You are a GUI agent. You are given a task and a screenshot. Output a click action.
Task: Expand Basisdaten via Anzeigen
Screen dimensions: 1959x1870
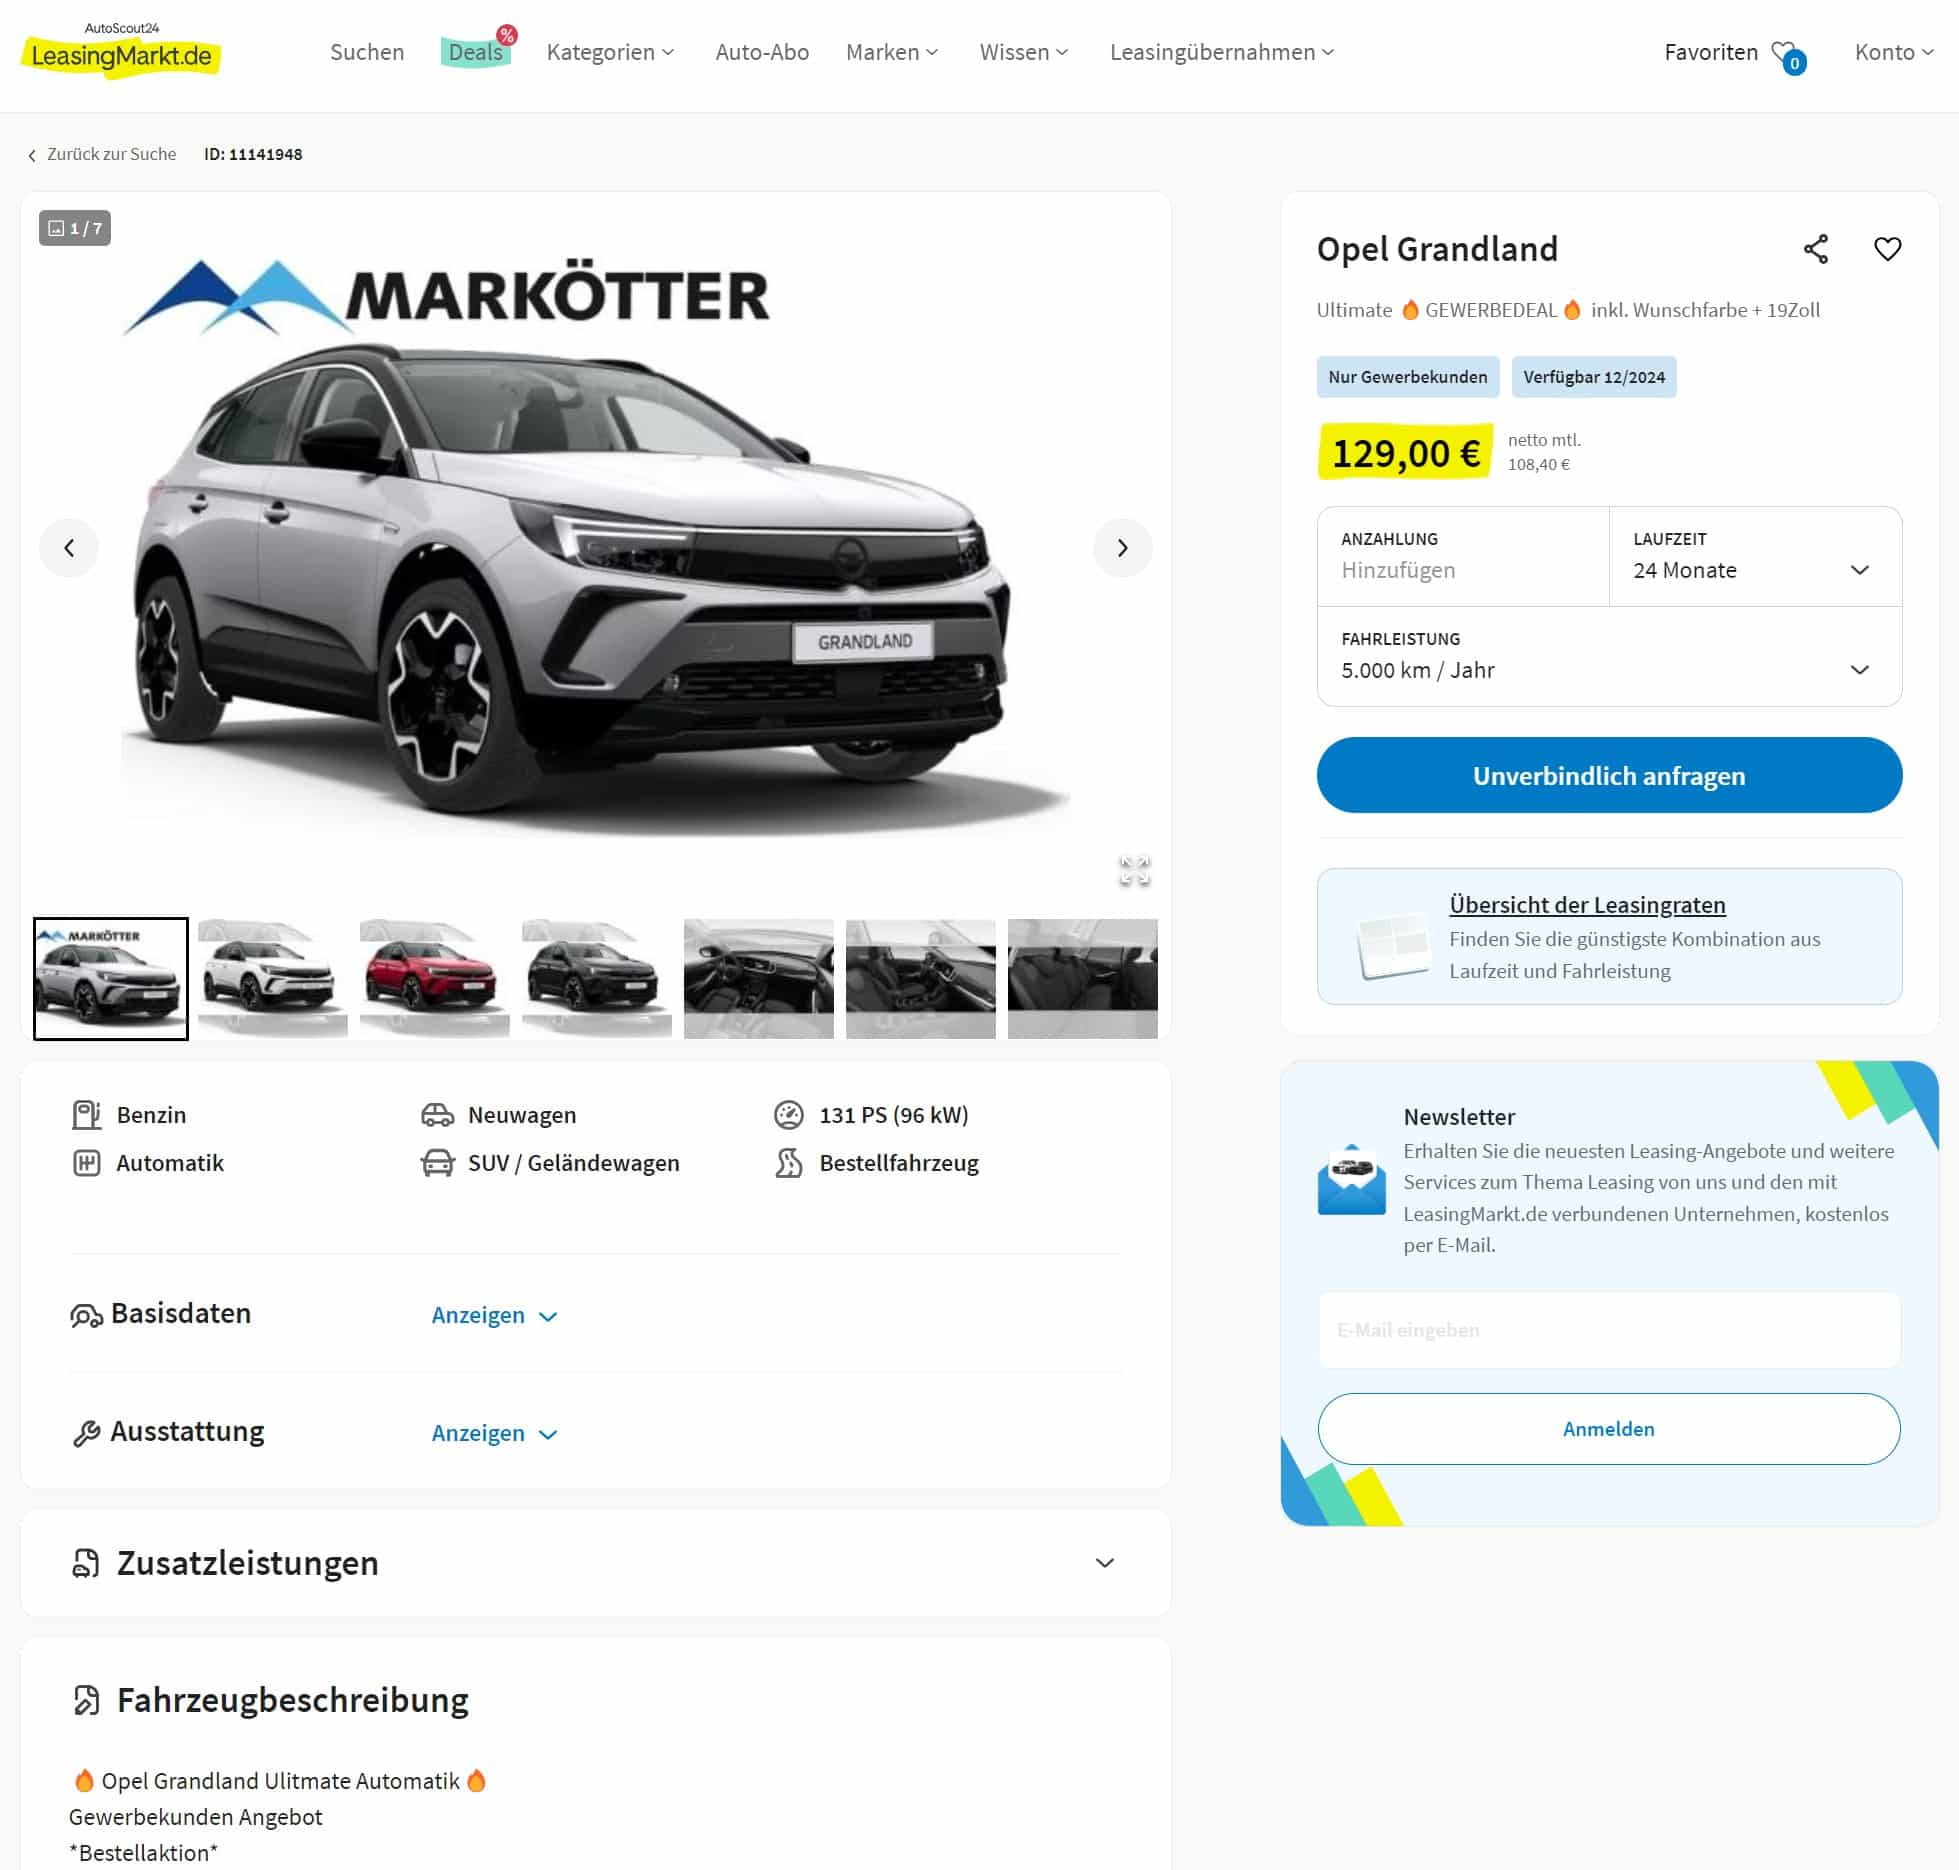coord(494,1315)
